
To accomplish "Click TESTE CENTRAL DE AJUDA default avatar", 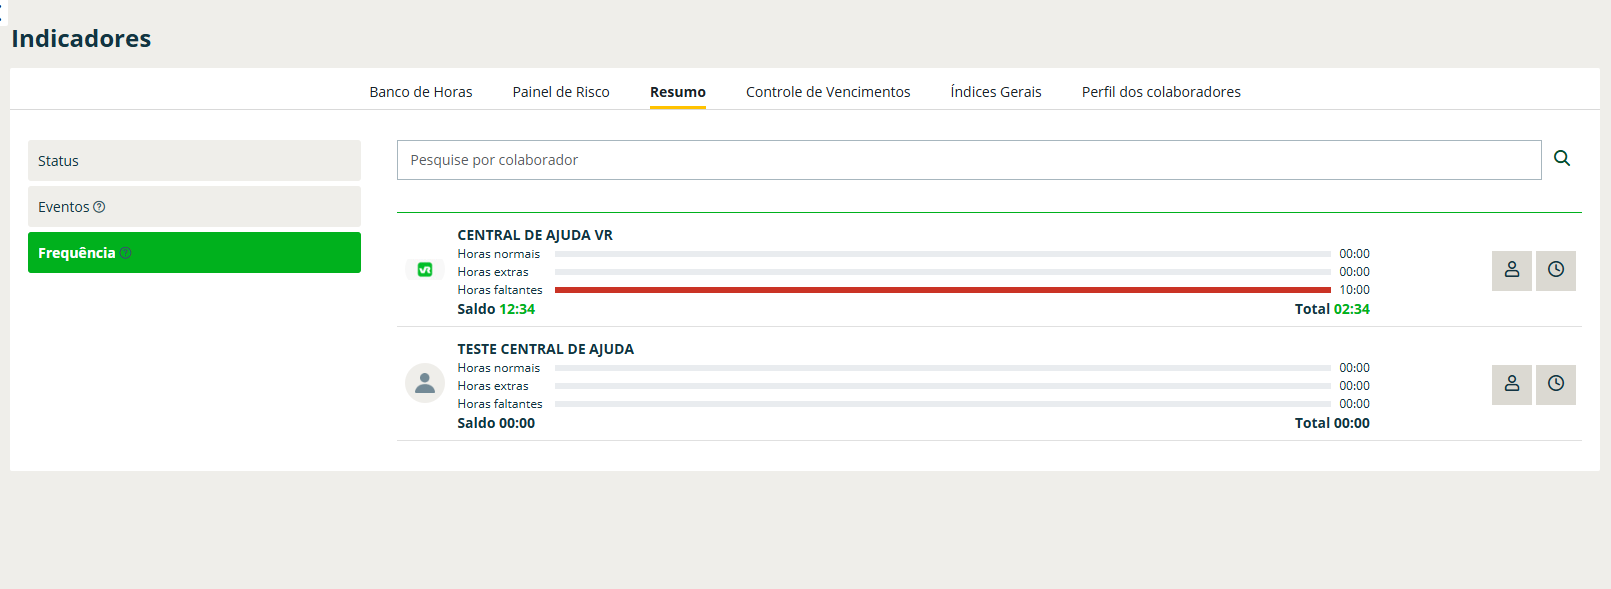I will click(x=425, y=383).
